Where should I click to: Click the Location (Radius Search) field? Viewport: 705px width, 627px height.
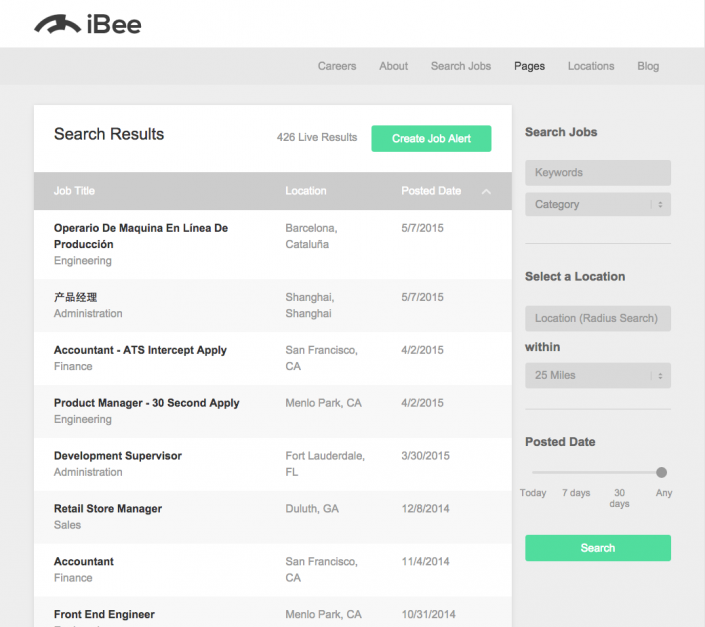[597, 318]
